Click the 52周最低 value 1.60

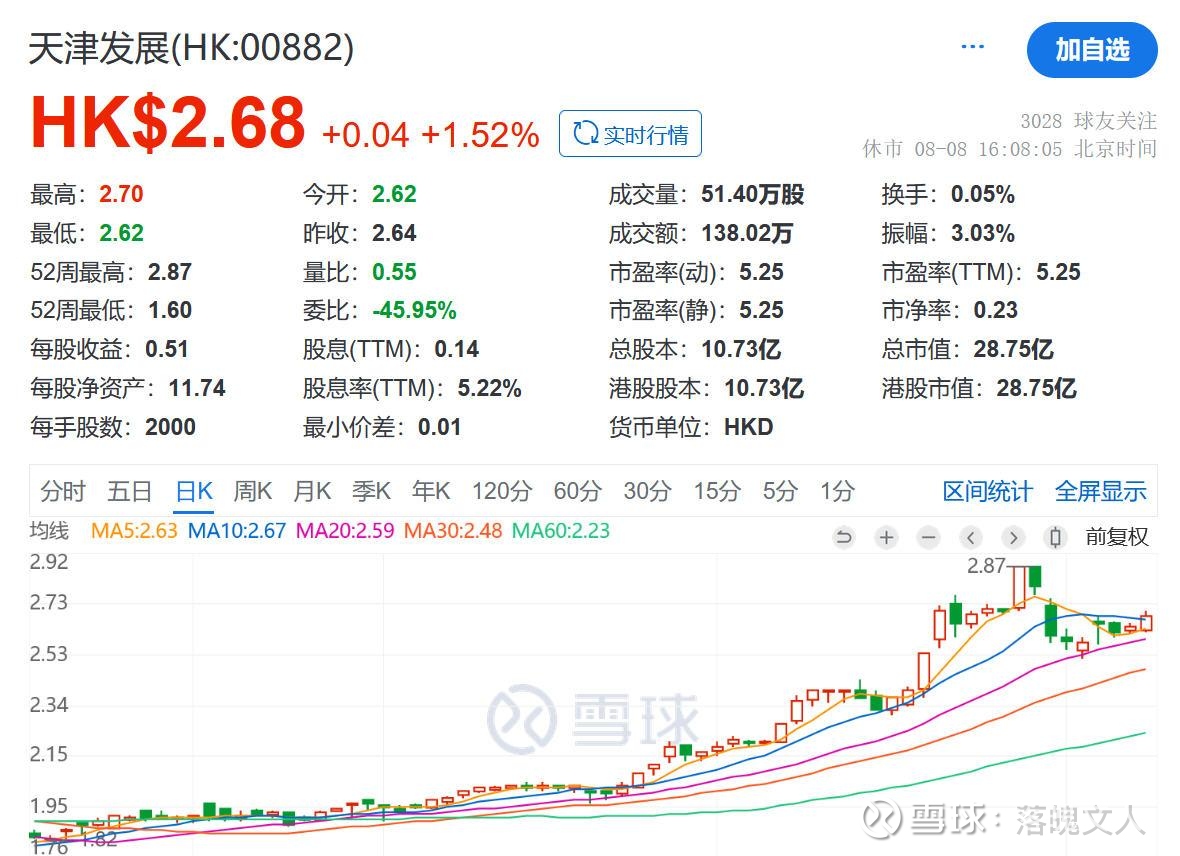pos(169,310)
